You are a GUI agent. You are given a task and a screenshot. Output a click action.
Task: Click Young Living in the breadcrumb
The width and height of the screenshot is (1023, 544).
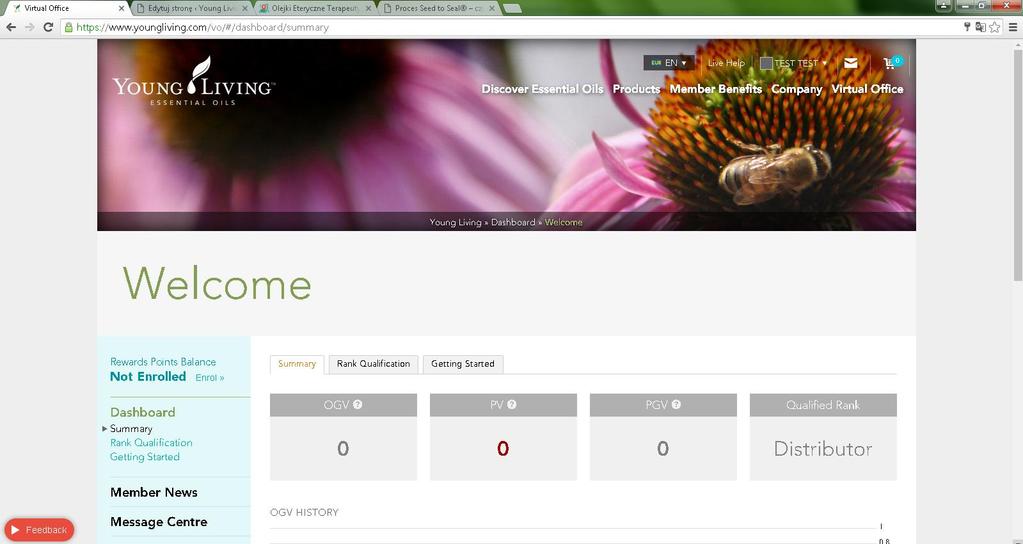[x=455, y=222]
